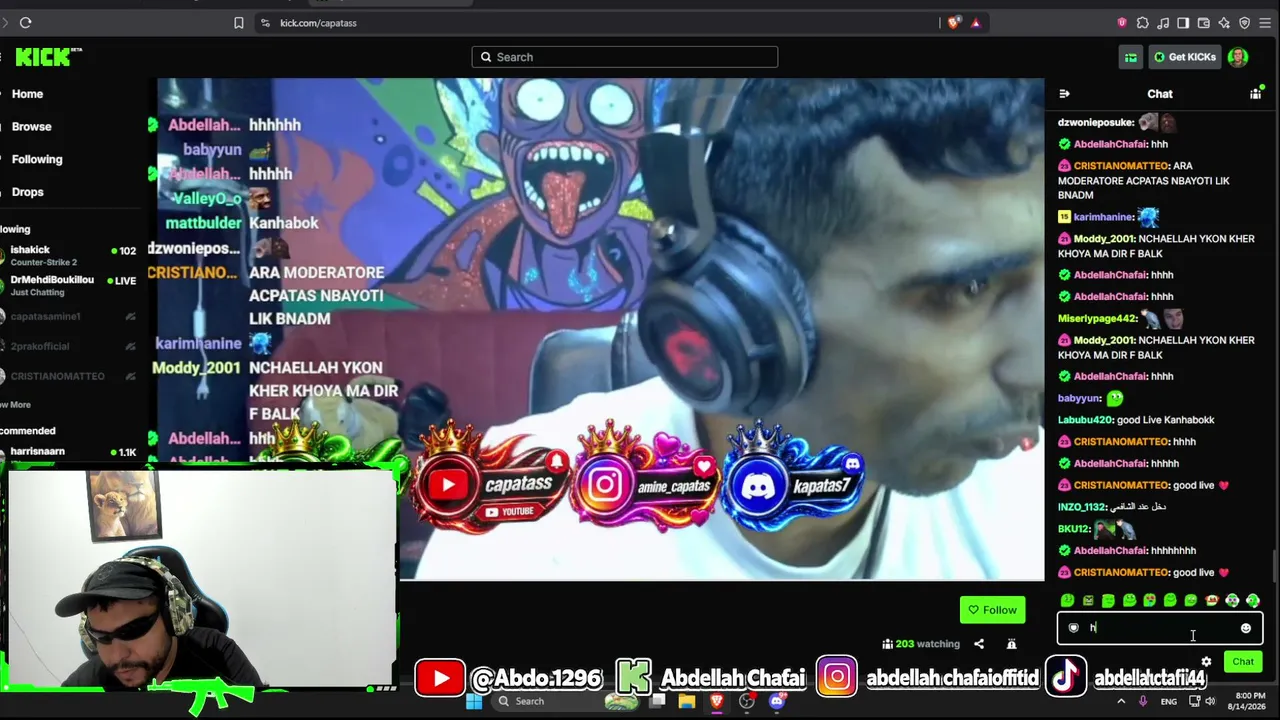Open the OBS Studio taskbar icon
The width and height of the screenshot is (1280, 720).
point(747,702)
